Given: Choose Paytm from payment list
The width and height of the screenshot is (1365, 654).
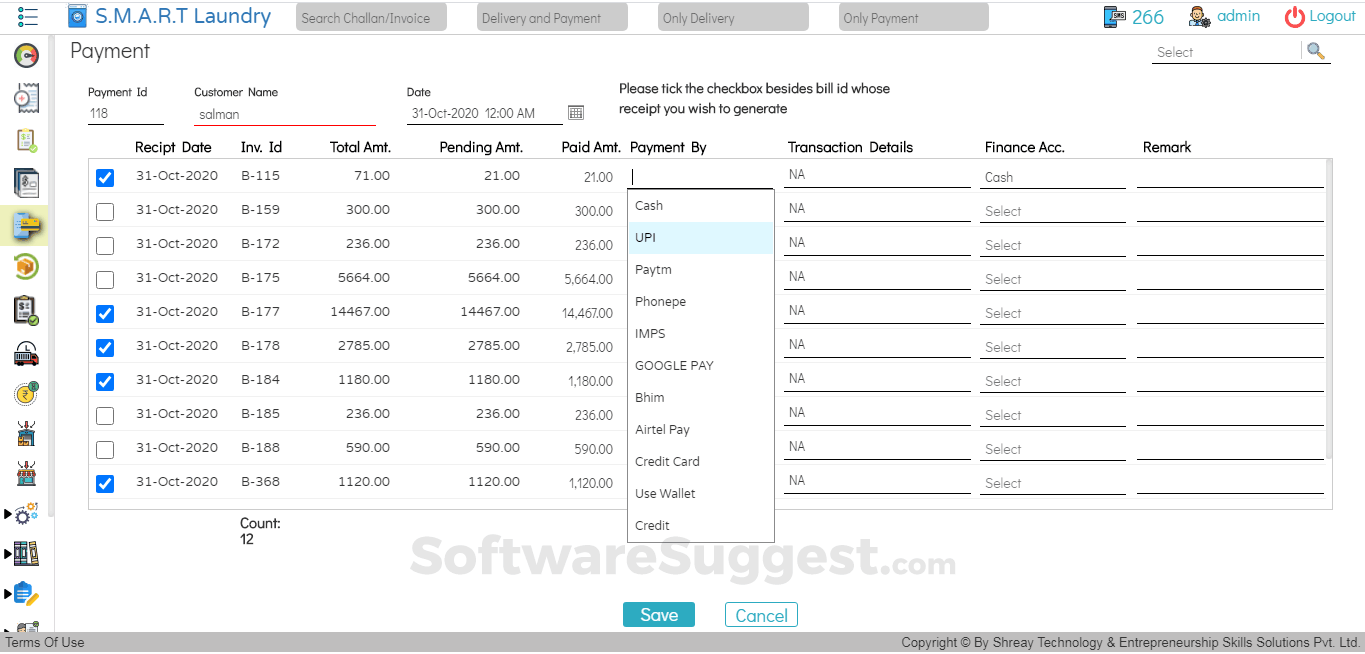Looking at the screenshot, I should click(x=701, y=269).
